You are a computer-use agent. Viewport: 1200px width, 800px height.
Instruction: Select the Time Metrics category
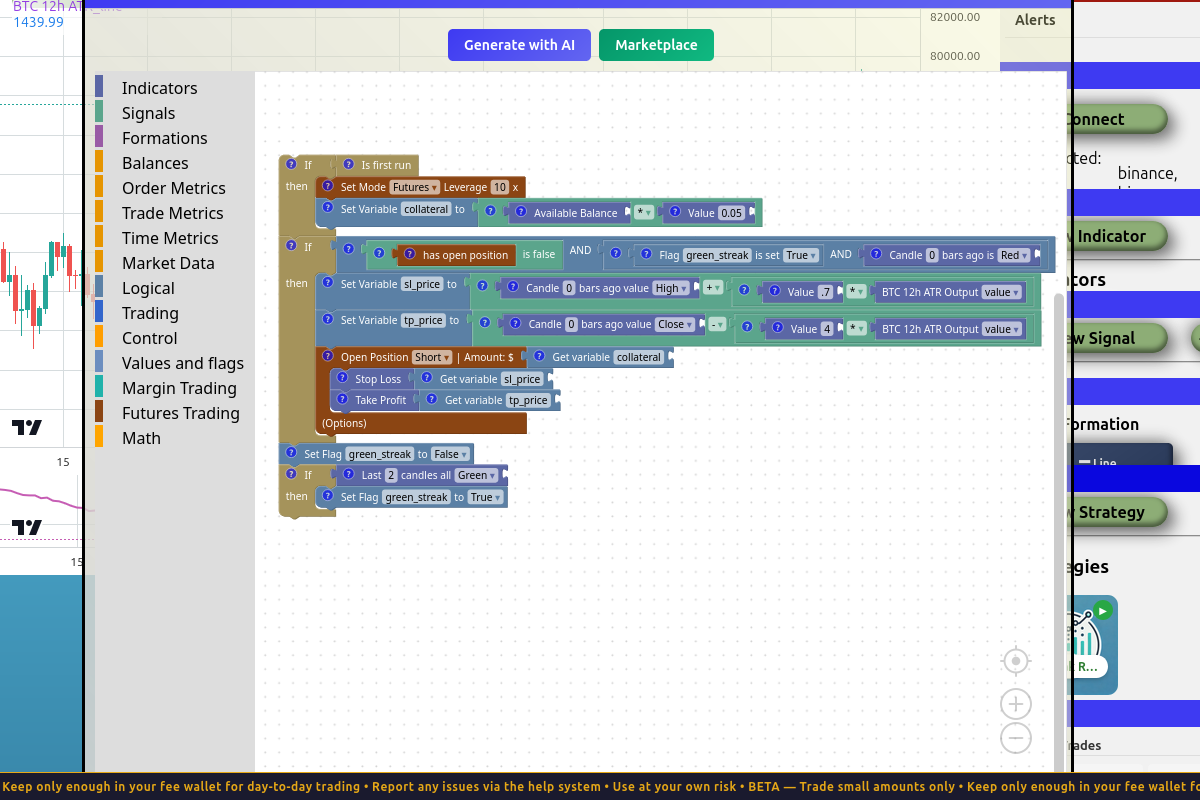(x=170, y=238)
